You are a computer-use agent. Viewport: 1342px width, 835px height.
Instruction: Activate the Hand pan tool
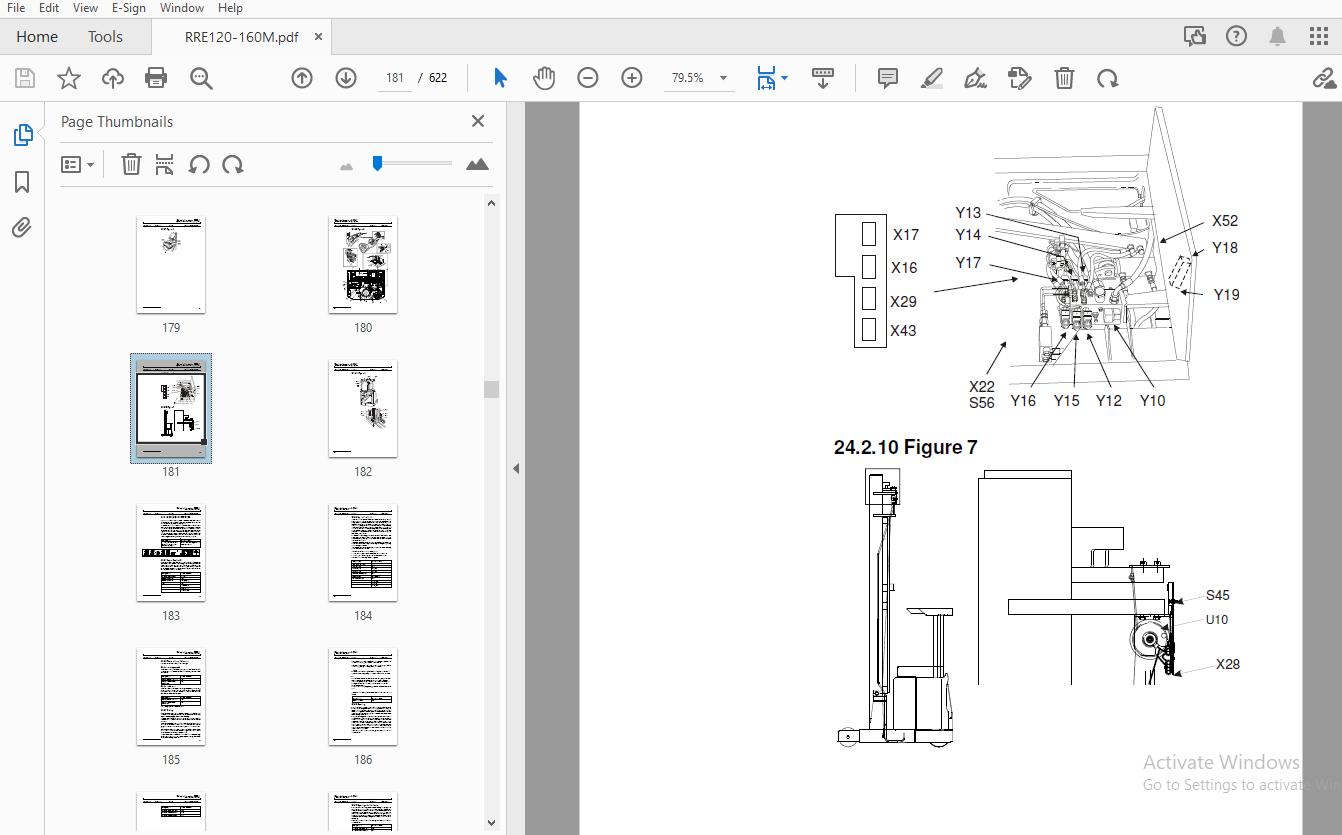tap(544, 78)
